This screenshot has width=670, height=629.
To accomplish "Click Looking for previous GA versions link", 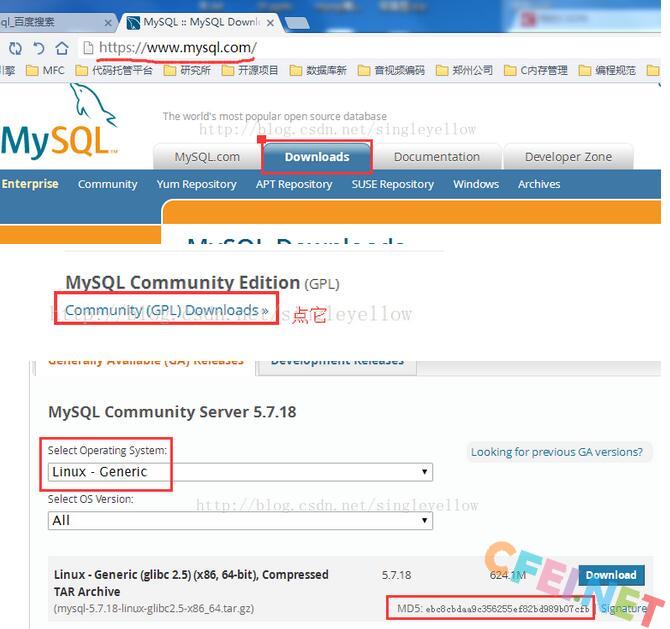I will coord(557,452).
